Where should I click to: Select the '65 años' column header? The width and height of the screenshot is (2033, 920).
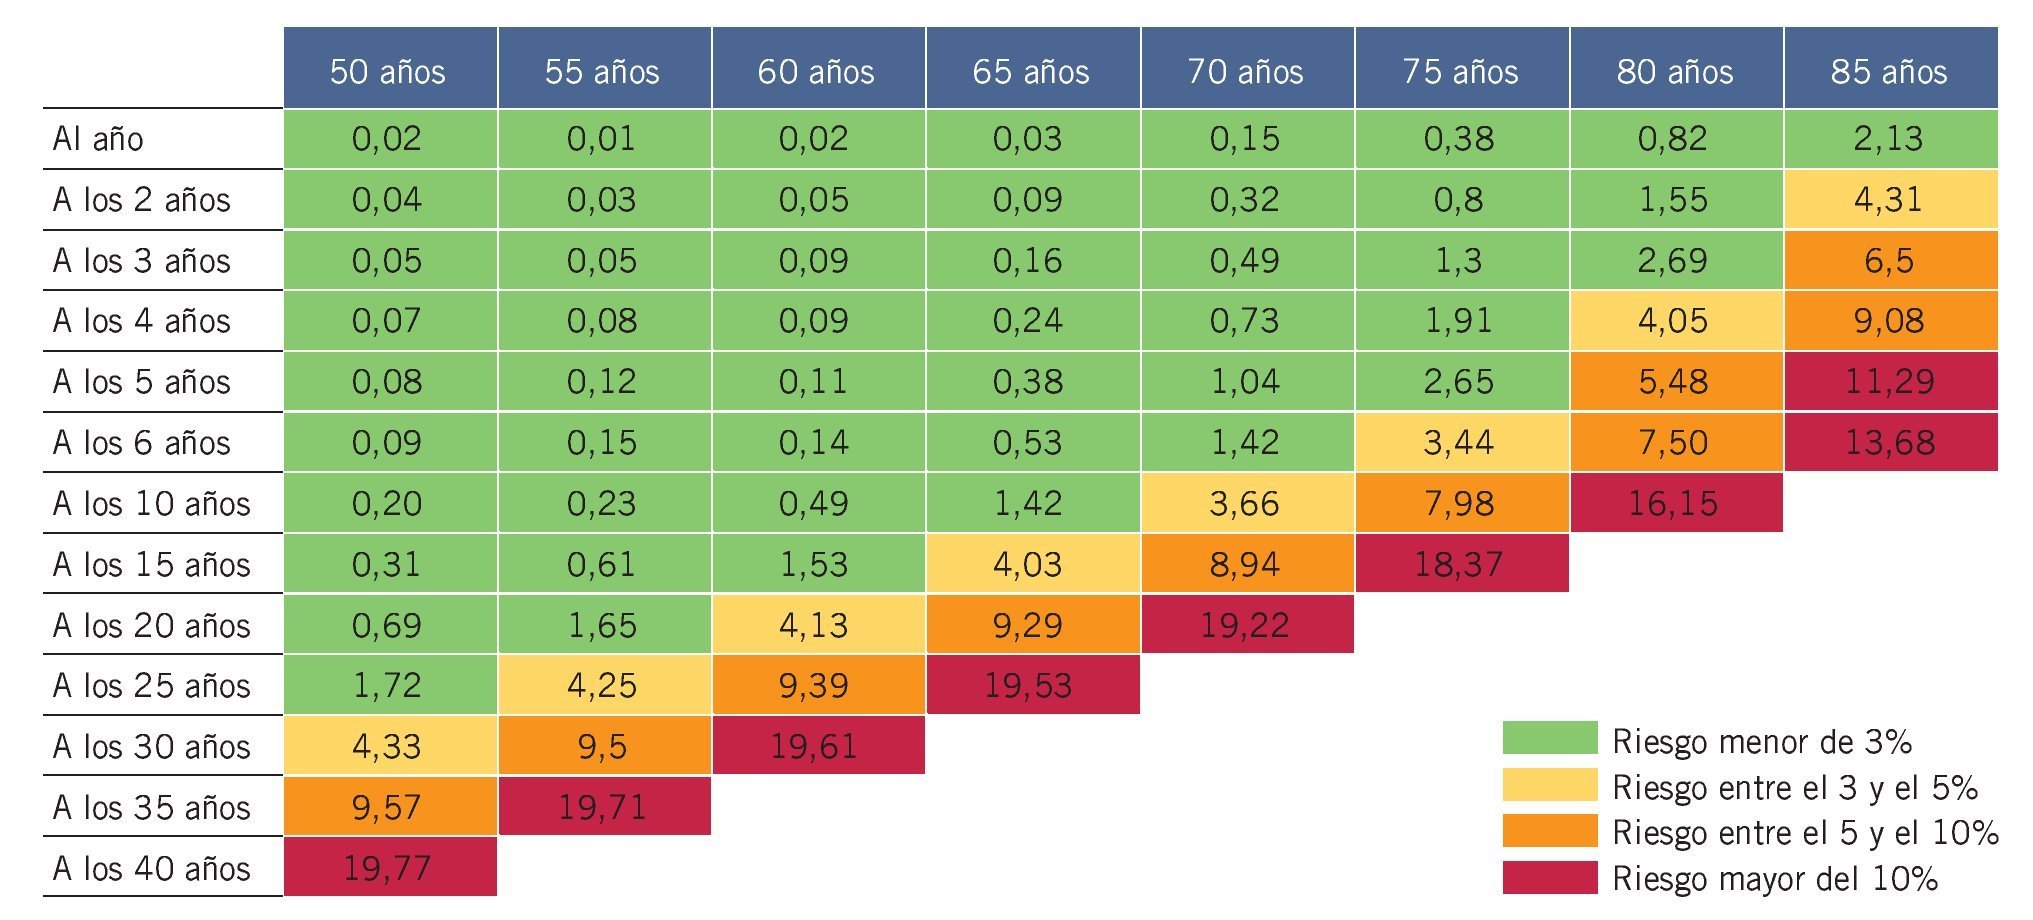tap(1032, 70)
